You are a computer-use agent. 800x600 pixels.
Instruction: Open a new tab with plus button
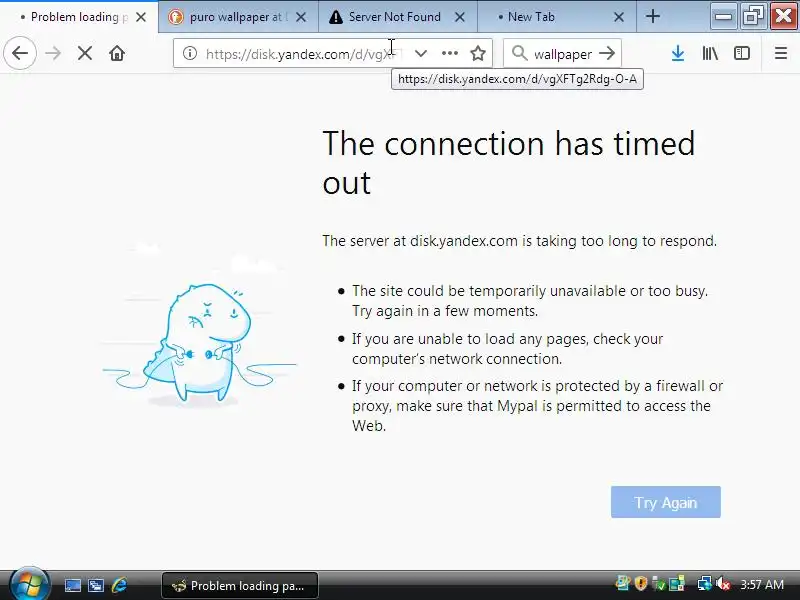pos(653,17)
